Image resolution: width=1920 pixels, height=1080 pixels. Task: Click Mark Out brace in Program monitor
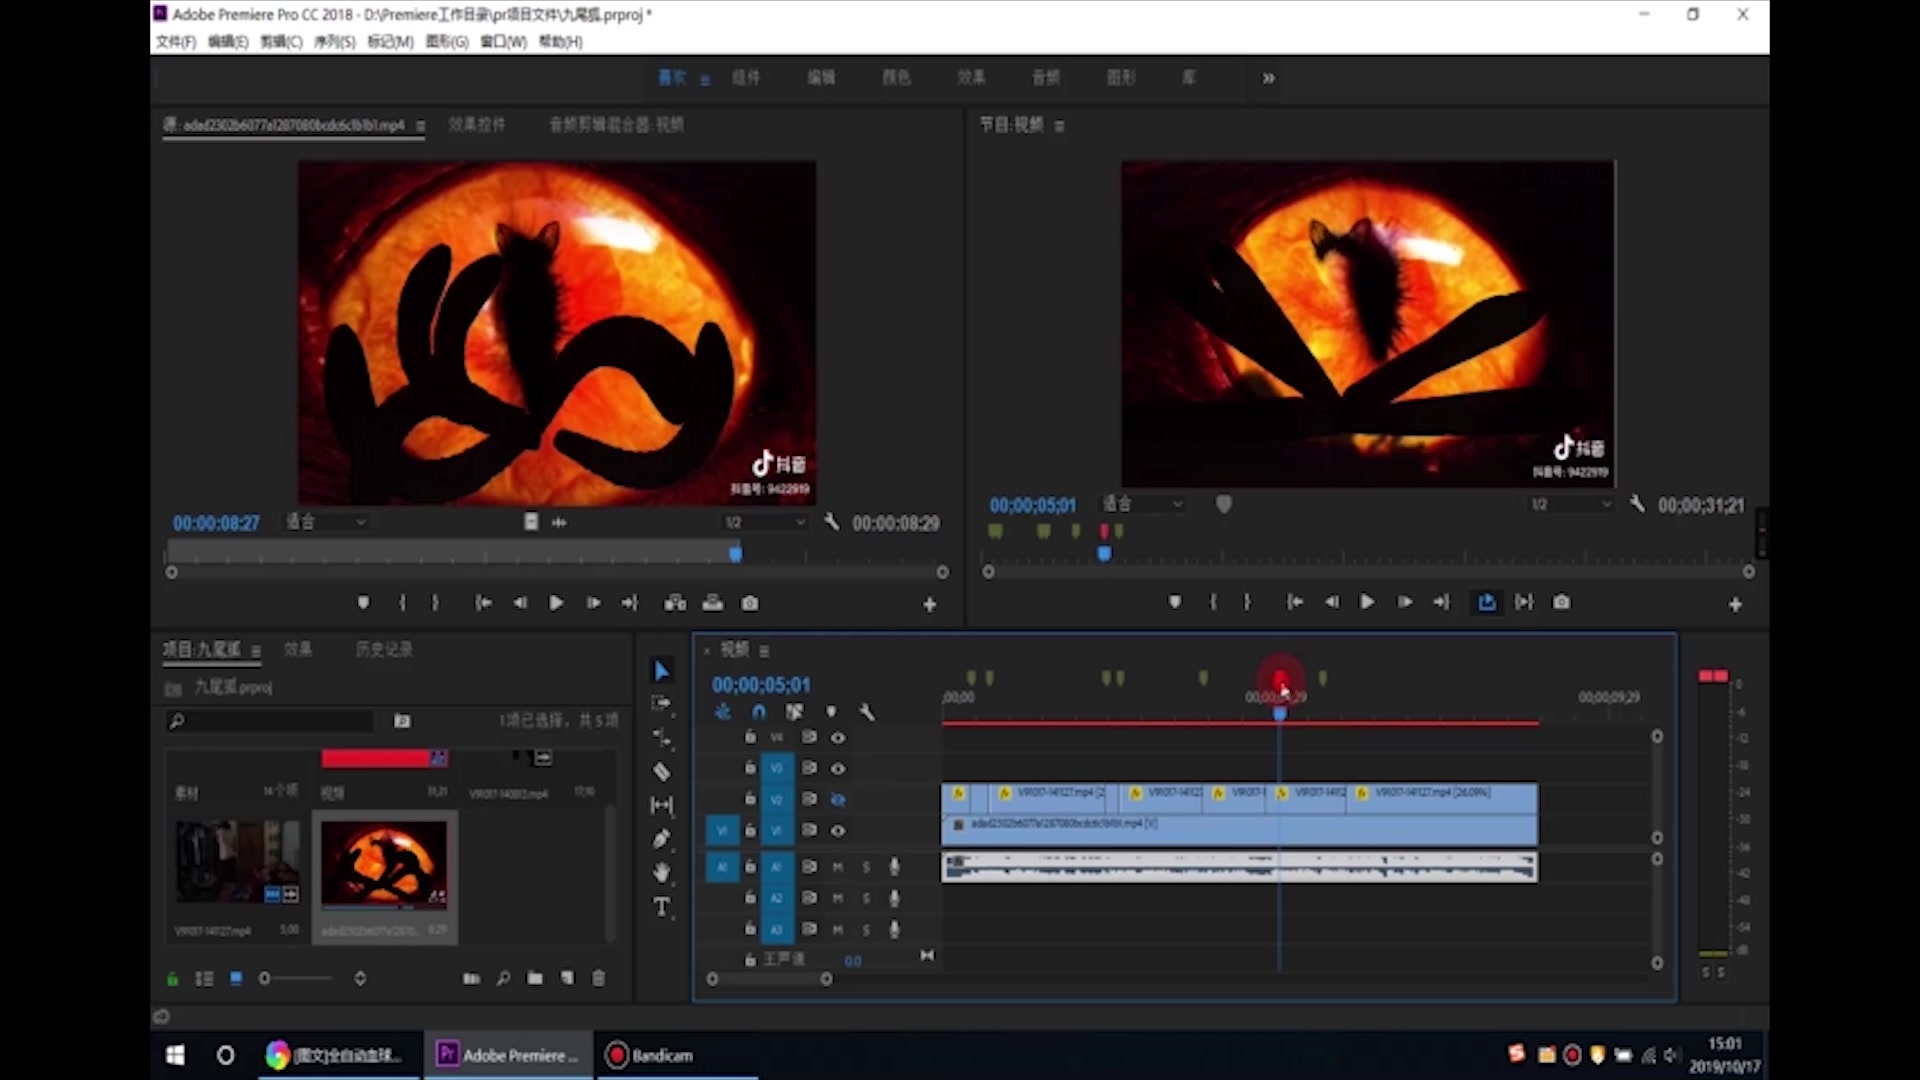[x=1247, y=602]
